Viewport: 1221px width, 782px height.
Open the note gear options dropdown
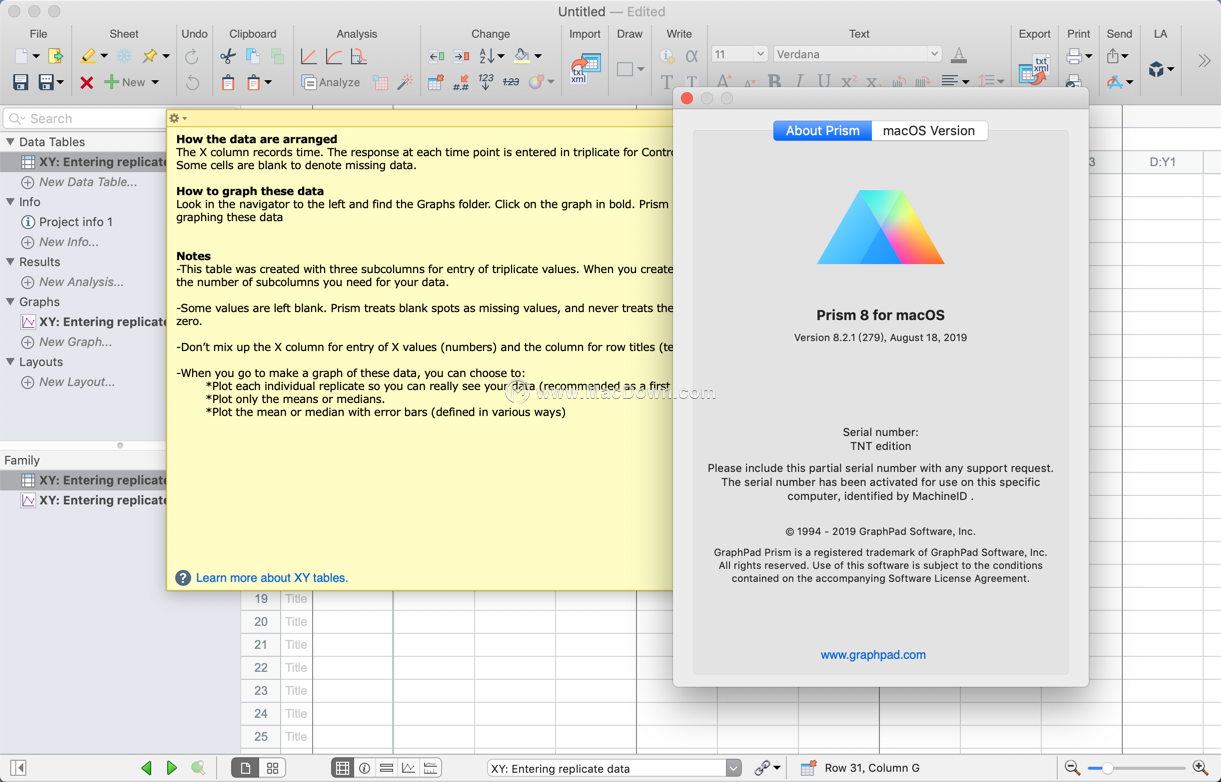click(x=178, y=118)
